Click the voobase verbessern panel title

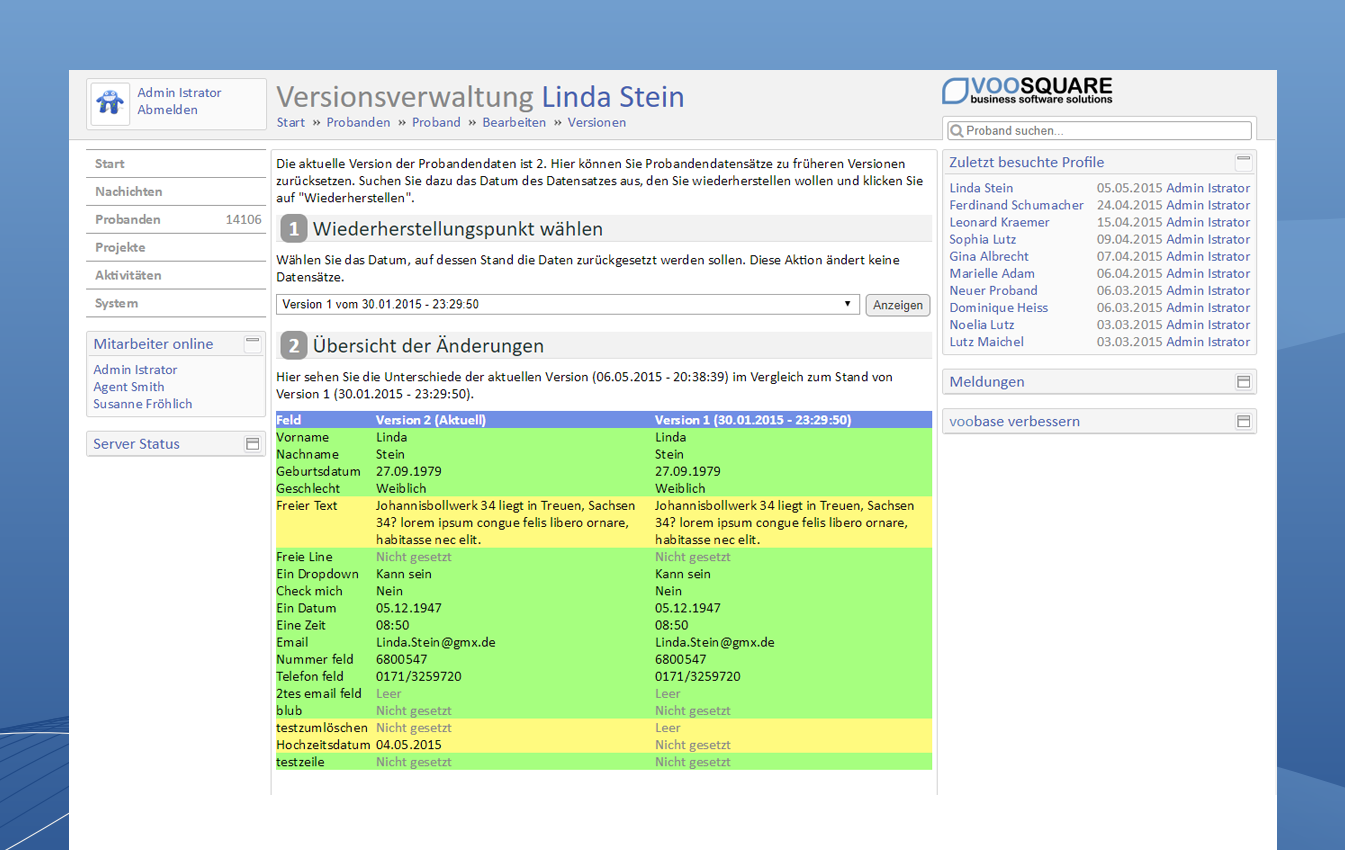click(x=1014, y=422)
